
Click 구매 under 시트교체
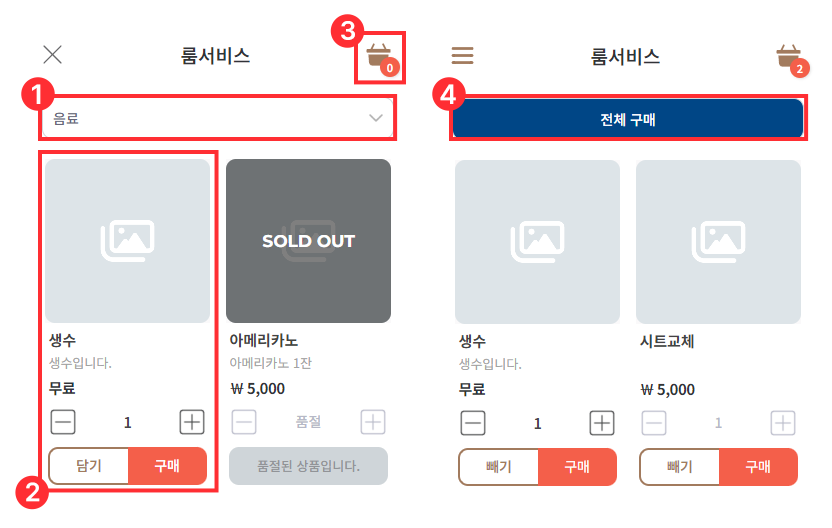pos(758,467)
